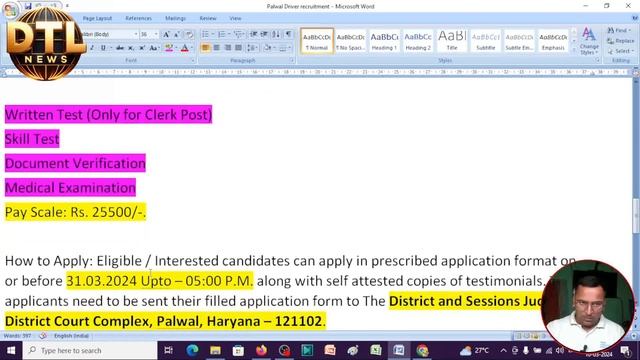
Task: Expand the Select dropdown in Editing group
Action: (620, 51)
